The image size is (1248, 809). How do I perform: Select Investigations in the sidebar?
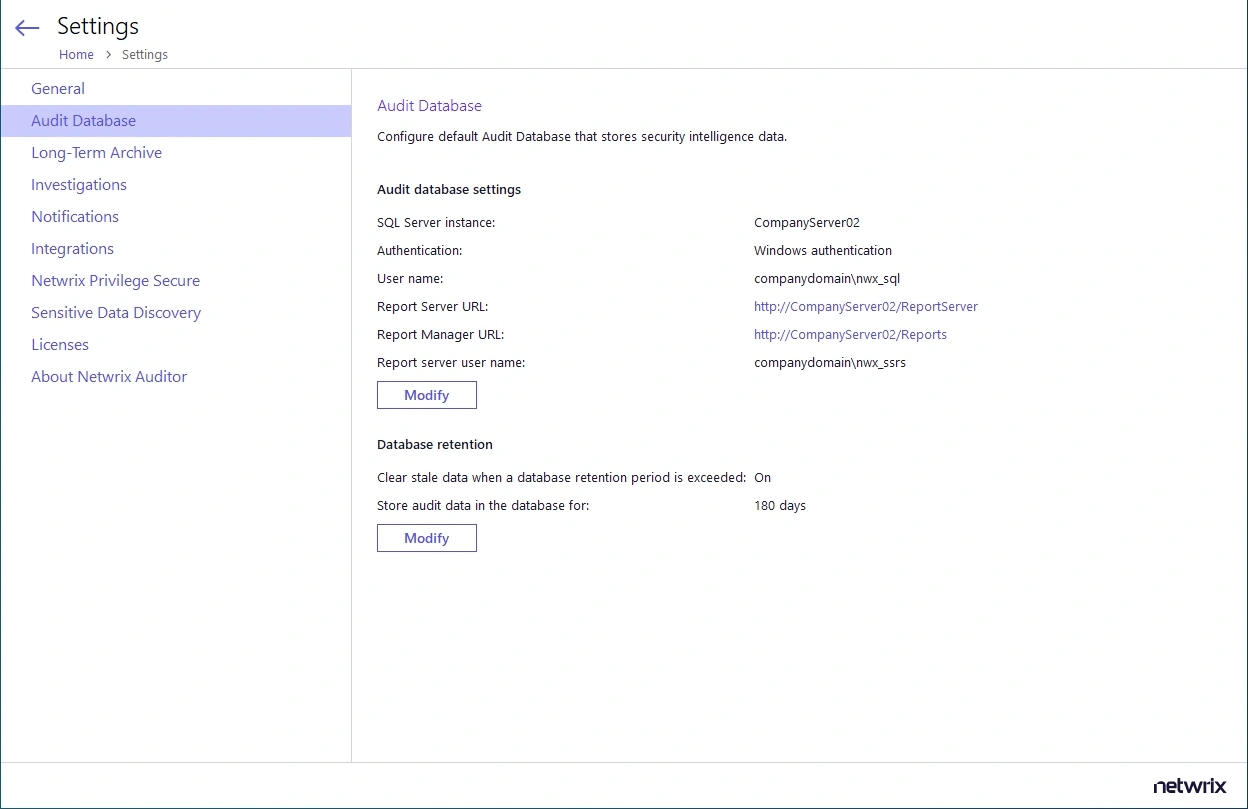click(x=78, y=184)
